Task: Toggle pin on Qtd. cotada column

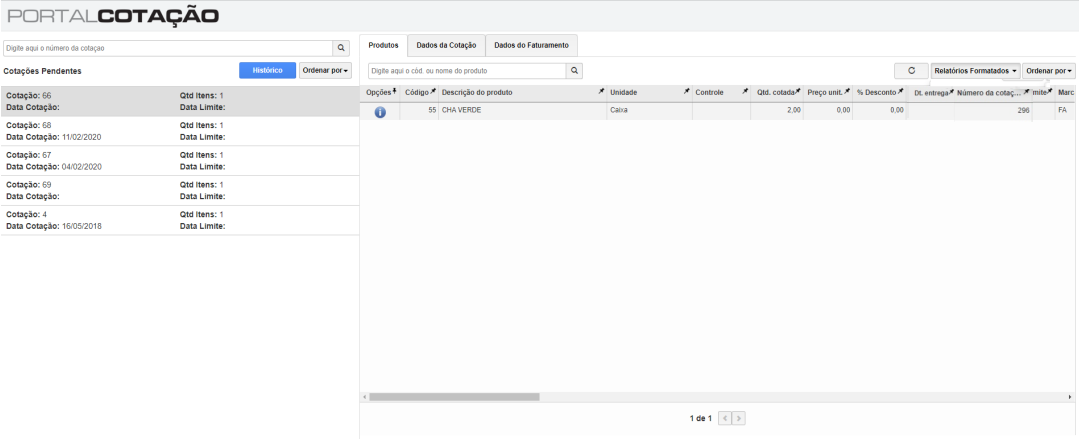Action: pyautogui.click(x=798, y=92)
